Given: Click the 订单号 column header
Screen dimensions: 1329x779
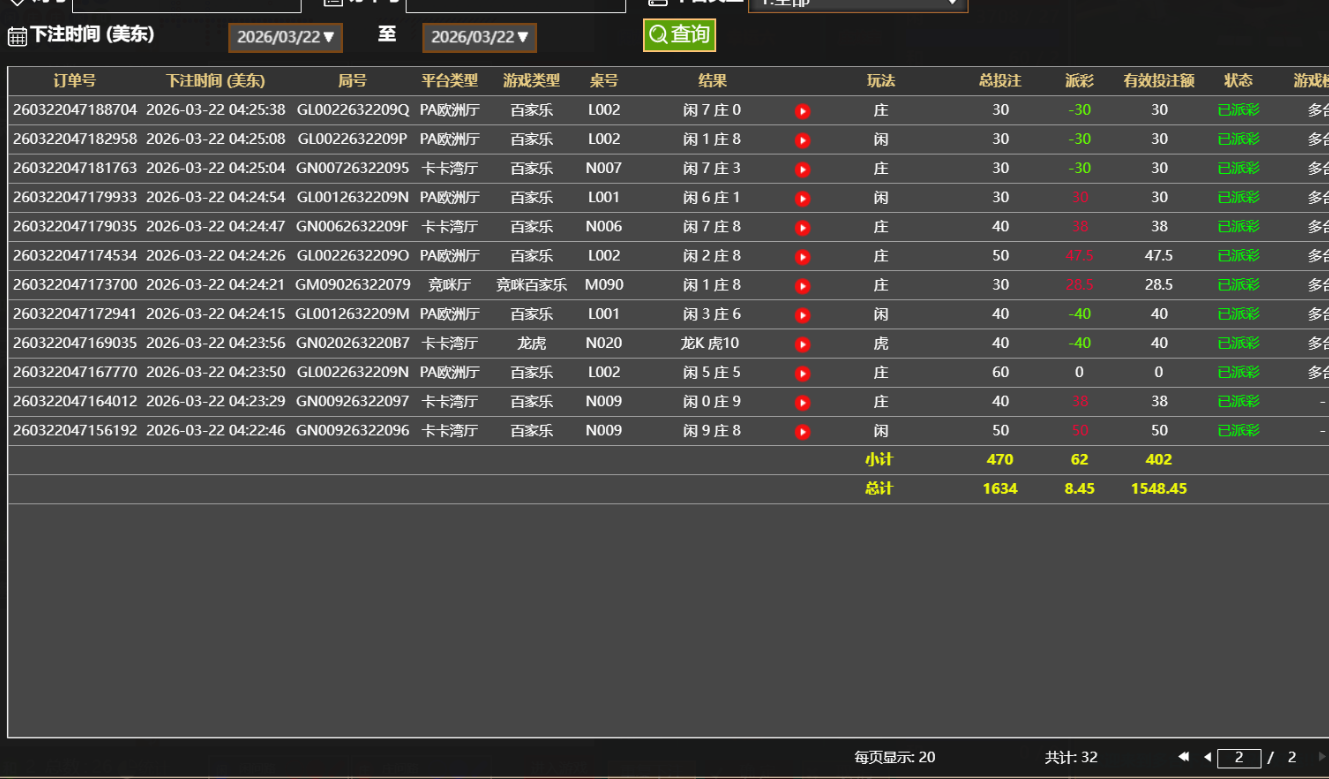Looking at the screenshot, I should click(x=75, y=81).
